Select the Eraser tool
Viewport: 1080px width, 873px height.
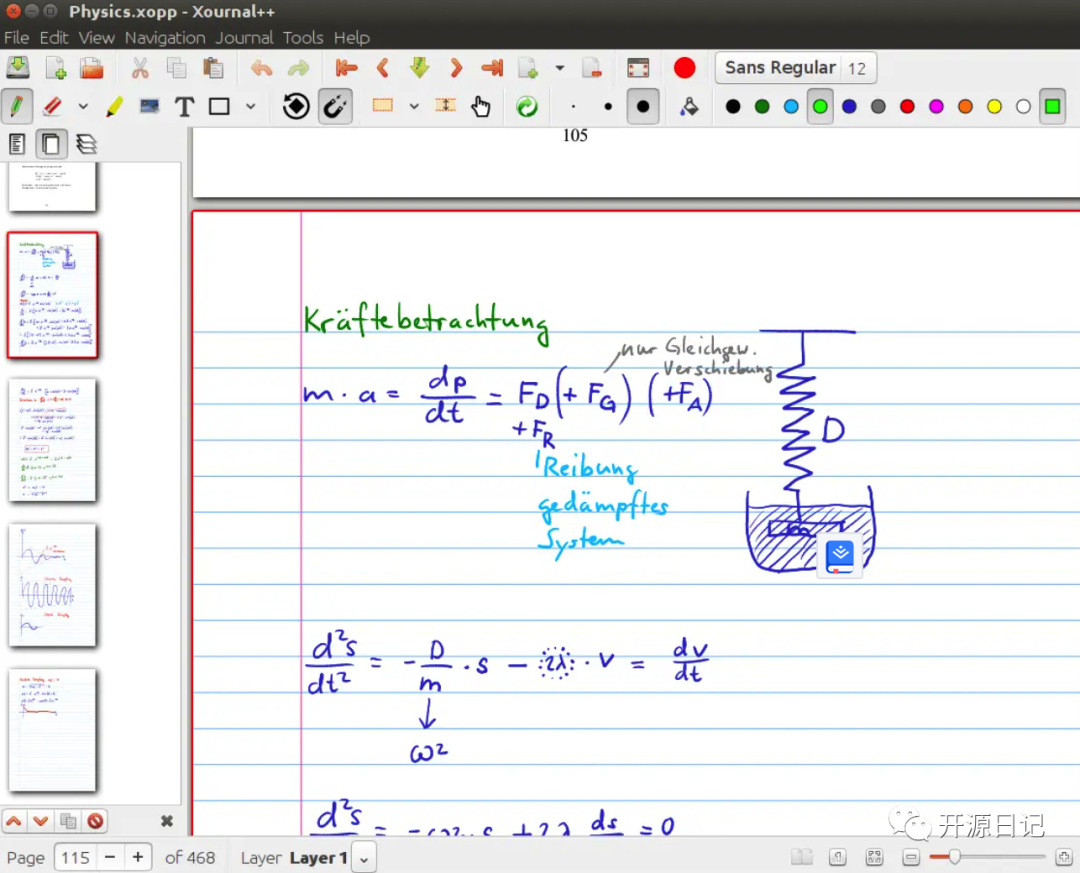coord(53,107)
